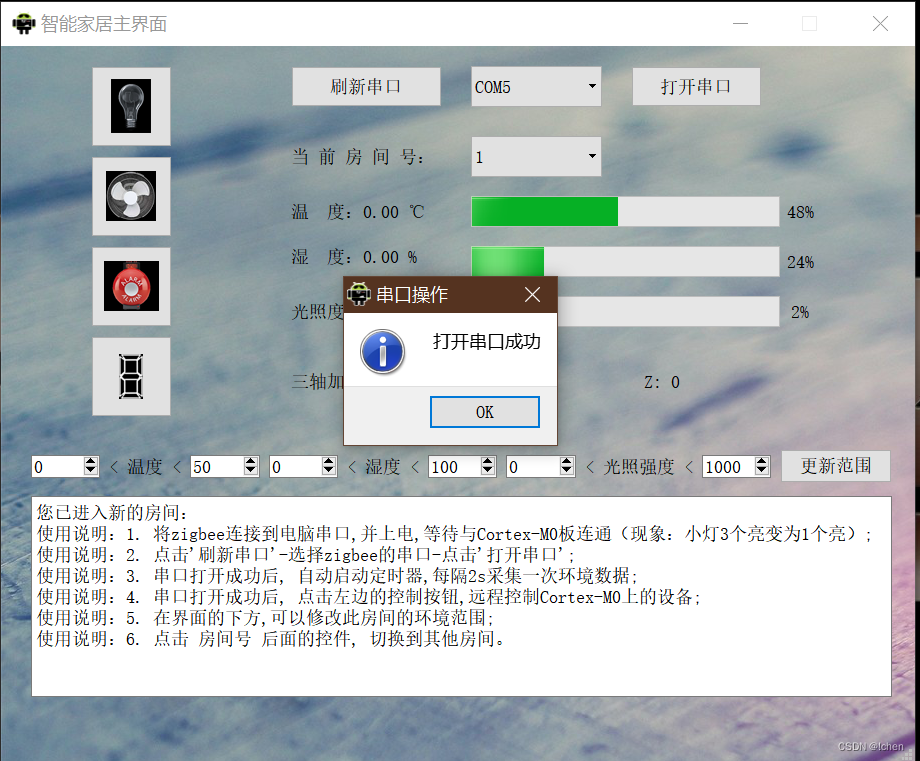The image size is (920, 761).
Task: Increase the temperature maximum 50 spinner
Action: pyautogui.click(x=251, y=462)
